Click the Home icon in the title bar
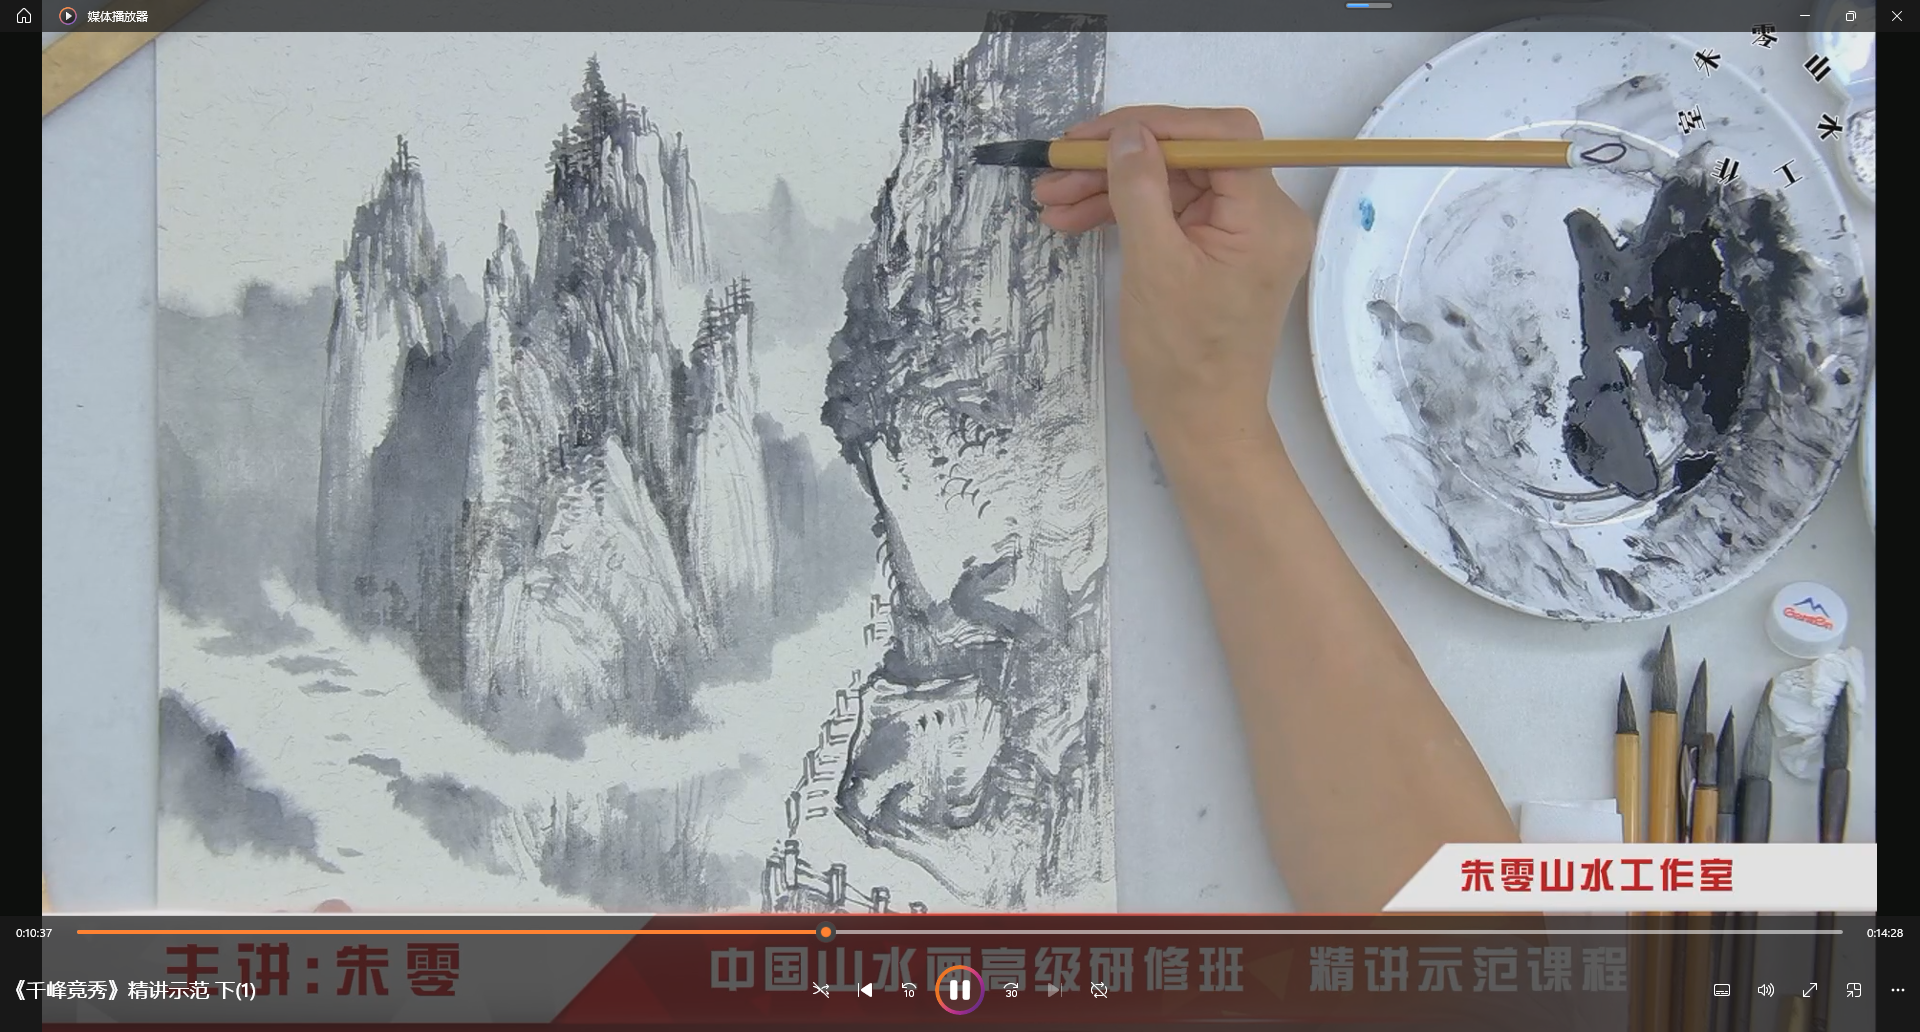The width and height of the screenshot is (1920, 1032). click(24, 16)
